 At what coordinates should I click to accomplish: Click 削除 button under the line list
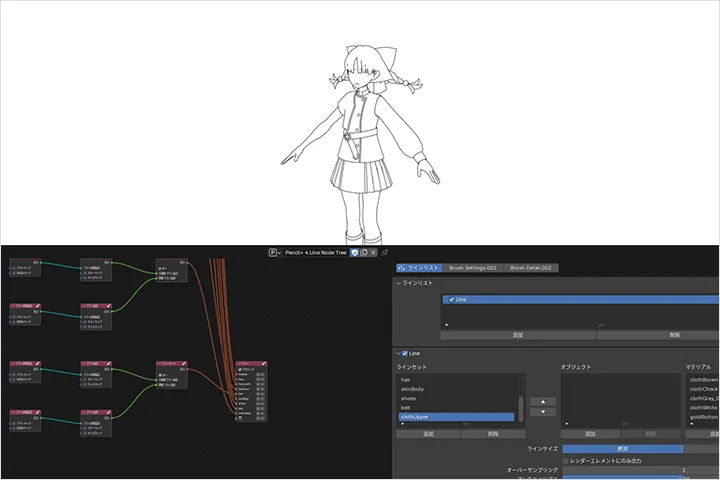pos(658,335)
